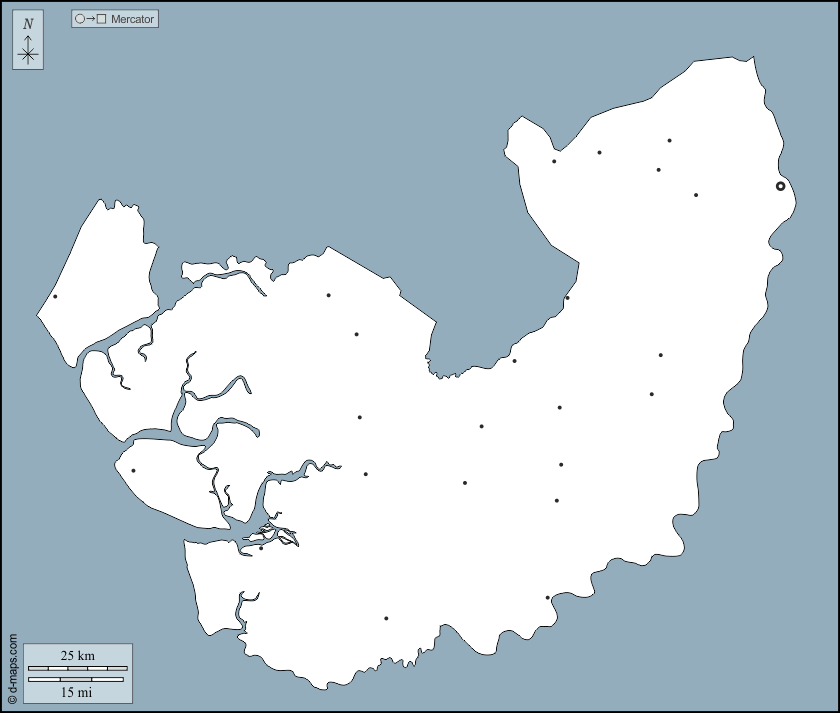Click the kilometer scale bar
Viewport: 840px width, 713px height.
[x=78, y=669]
